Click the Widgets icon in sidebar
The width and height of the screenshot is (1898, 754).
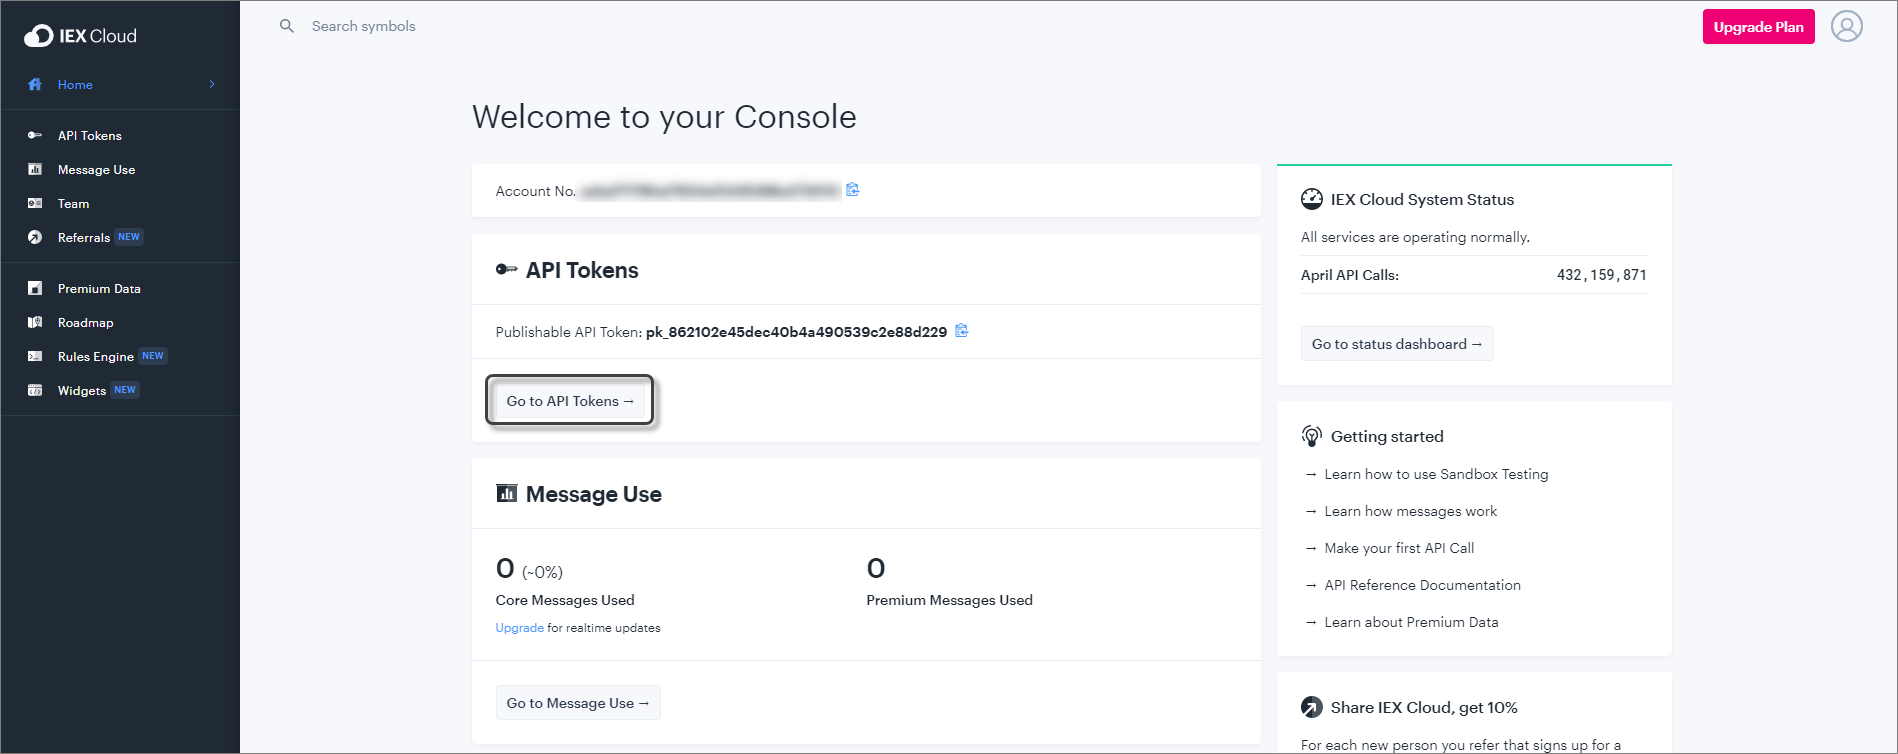35,390
